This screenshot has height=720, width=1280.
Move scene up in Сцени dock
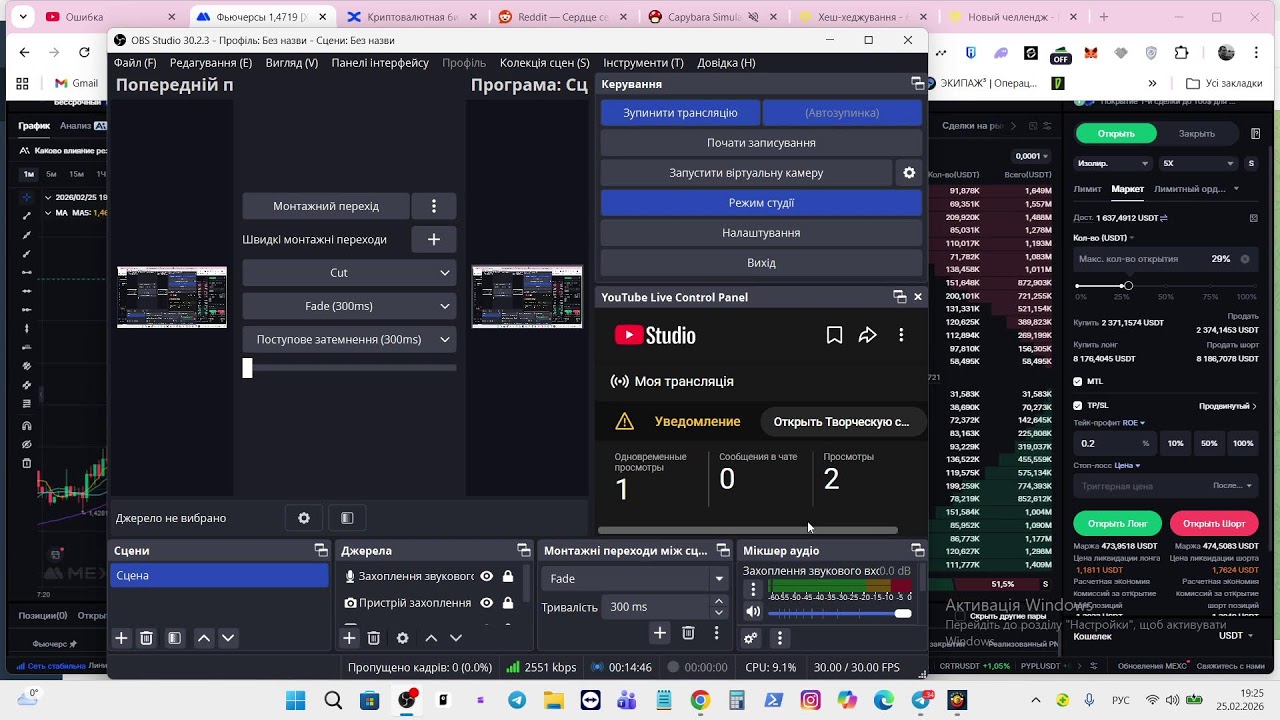[203, 638]
